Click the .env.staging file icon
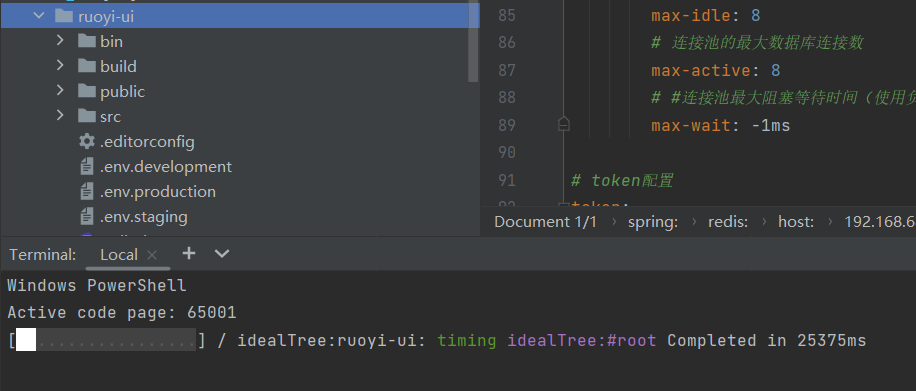 point(86,217)
